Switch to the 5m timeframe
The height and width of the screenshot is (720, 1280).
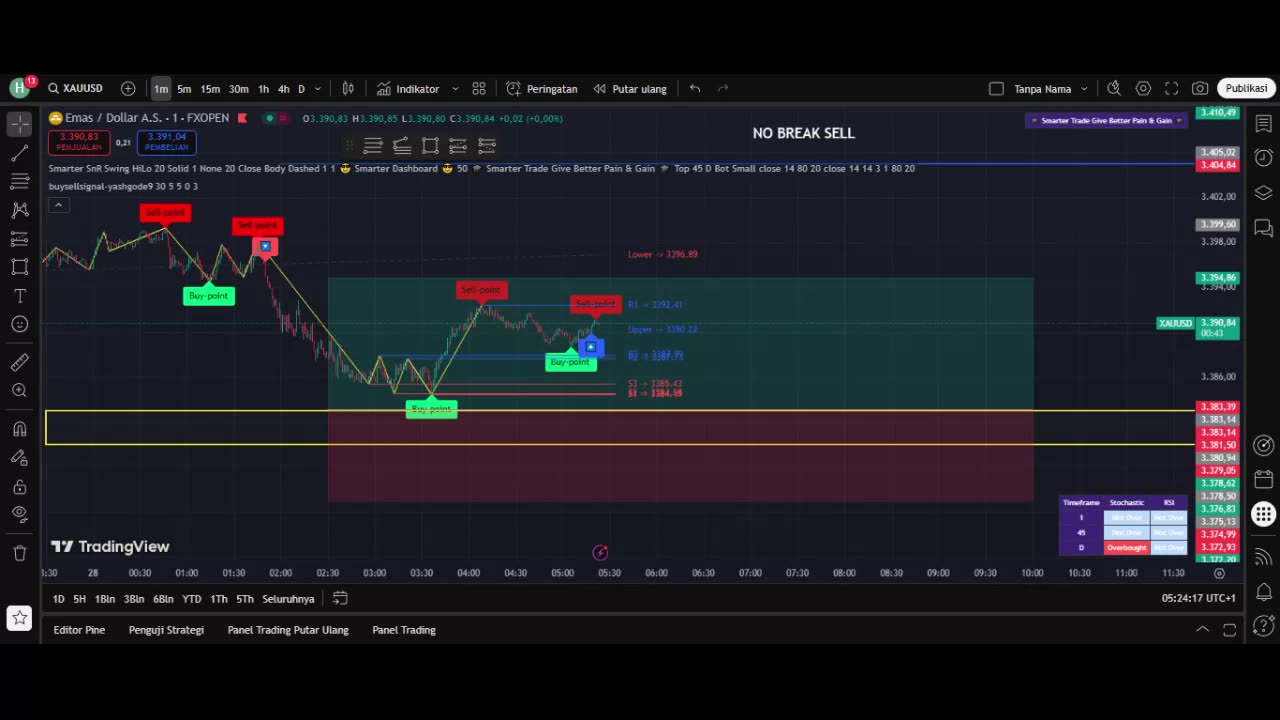point(184,89)
